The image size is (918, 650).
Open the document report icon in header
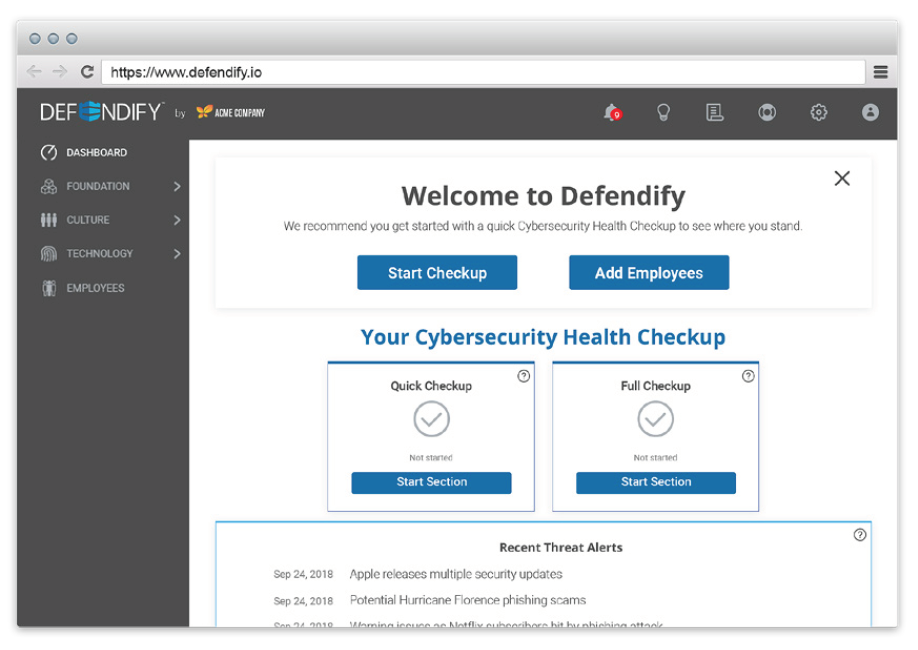714,112
